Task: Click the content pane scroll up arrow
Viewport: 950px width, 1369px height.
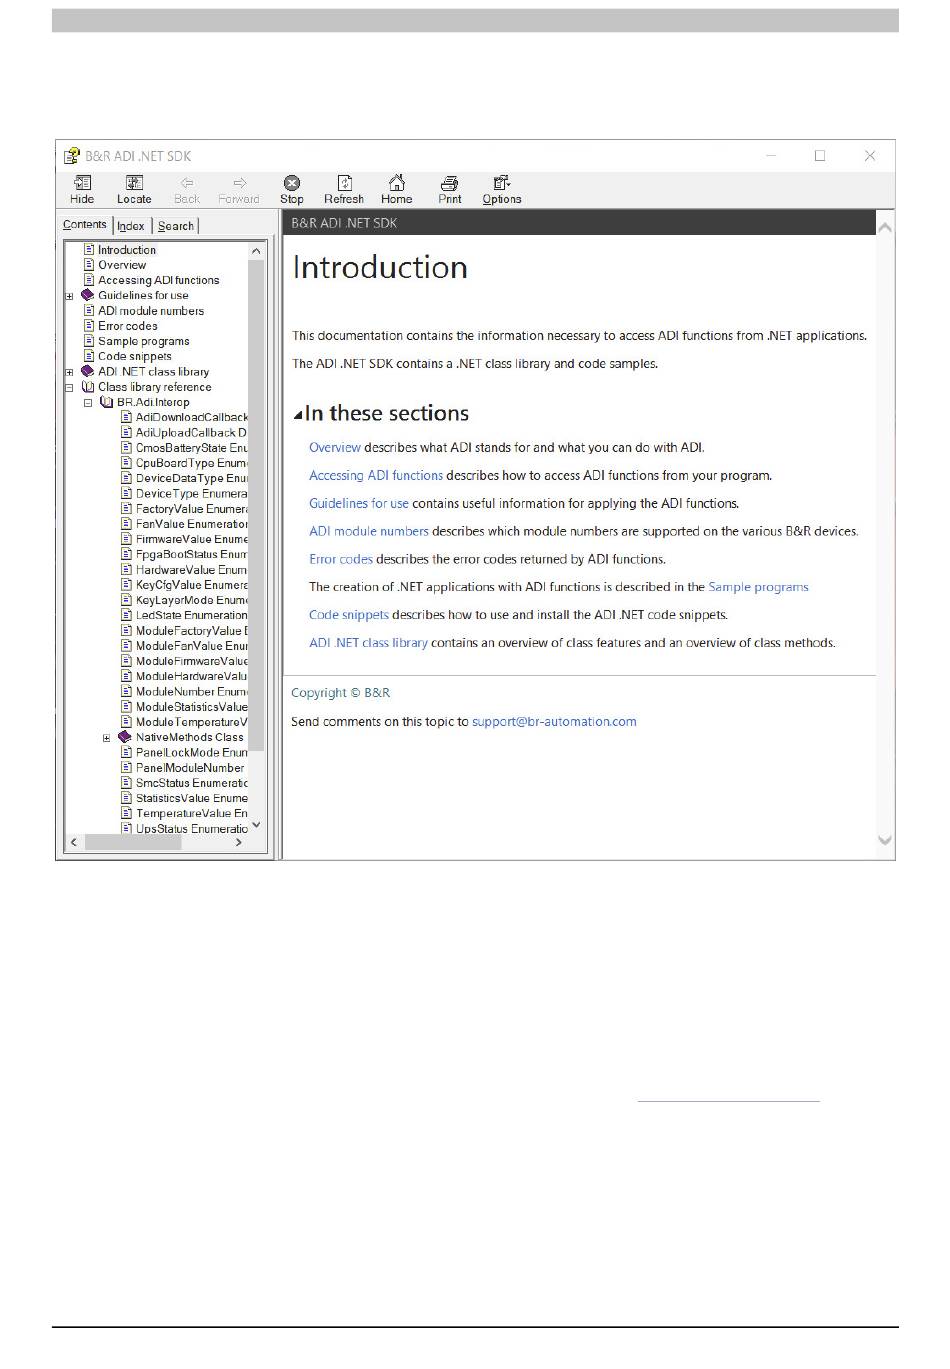Action: [x=885, y=228]
